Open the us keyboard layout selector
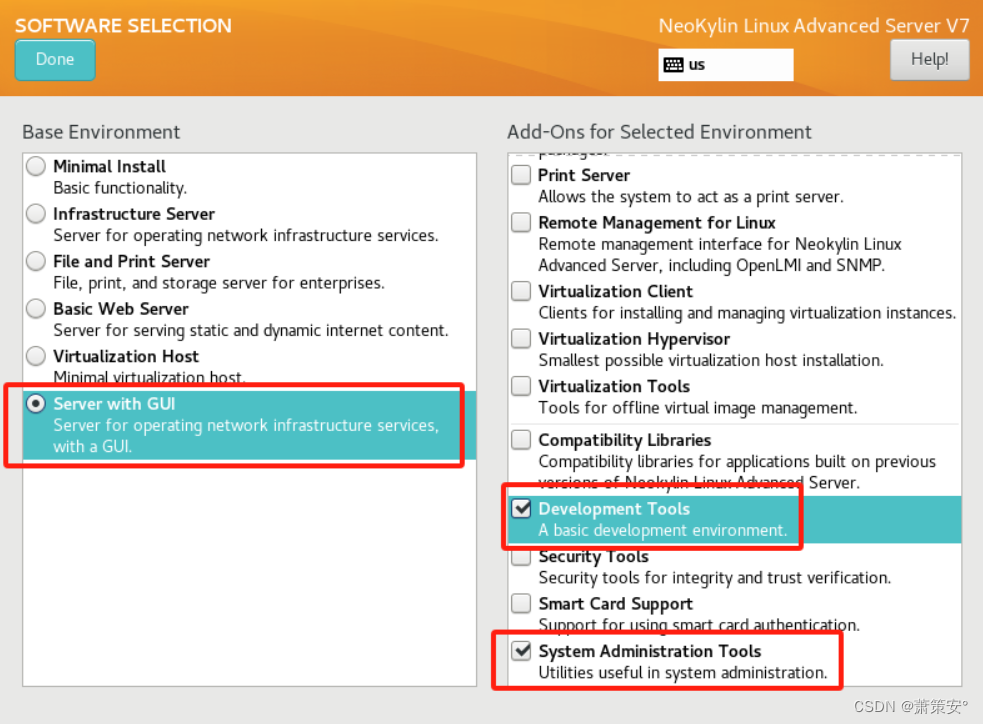 (725, 65)
